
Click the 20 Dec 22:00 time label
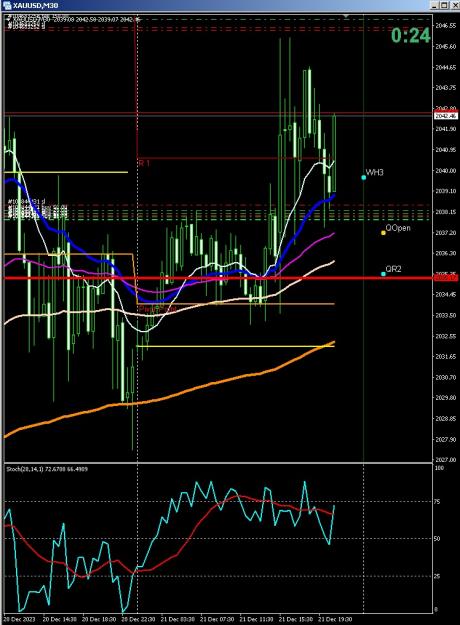point(138,619)
